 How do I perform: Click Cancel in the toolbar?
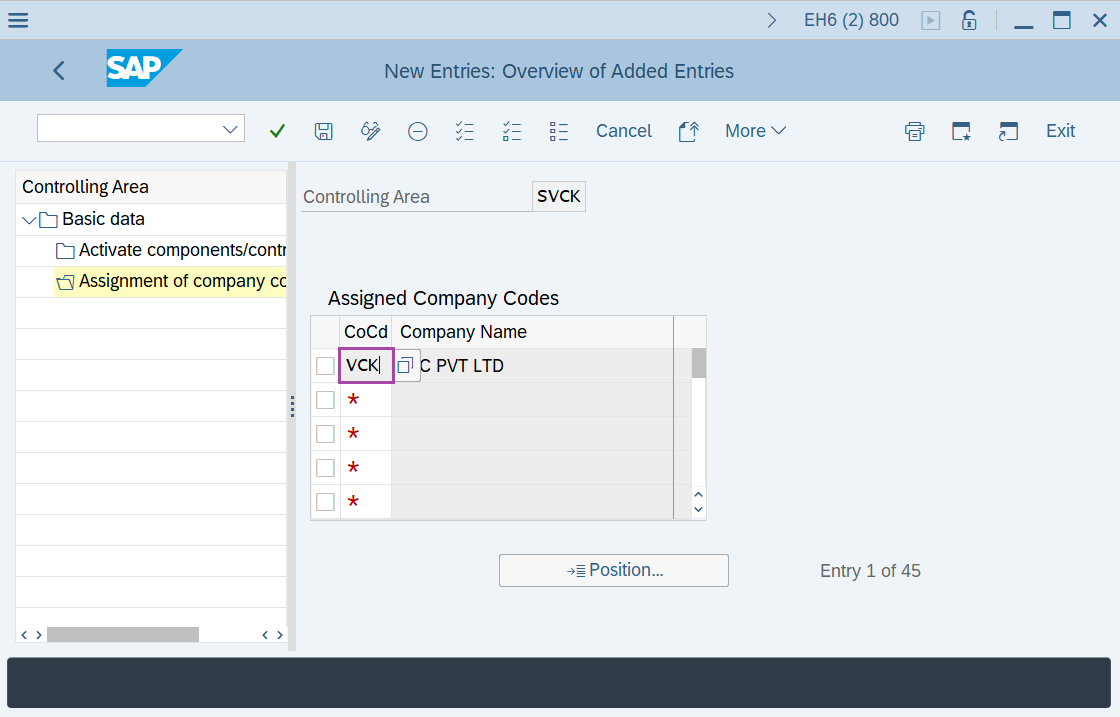(624, 131)
